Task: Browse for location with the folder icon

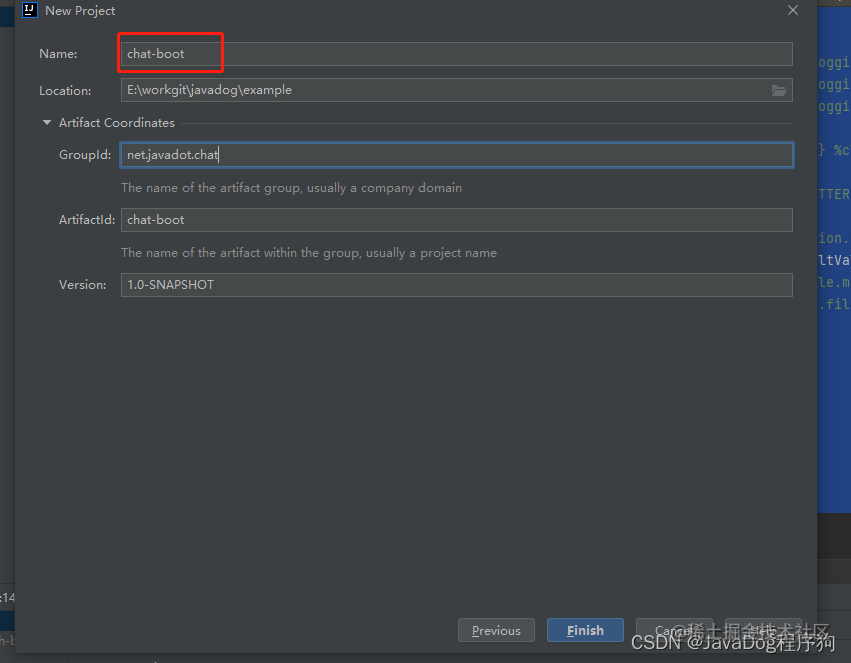Action: pos(779,90)
